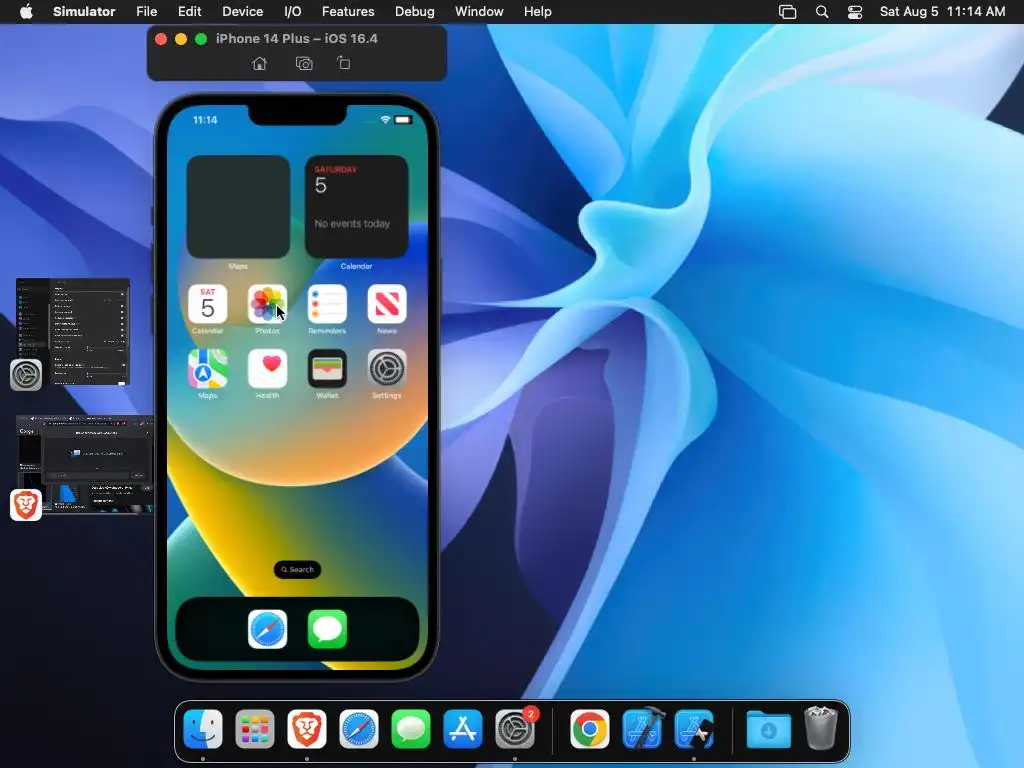Open the I/O menu

(x=293, y=12)
